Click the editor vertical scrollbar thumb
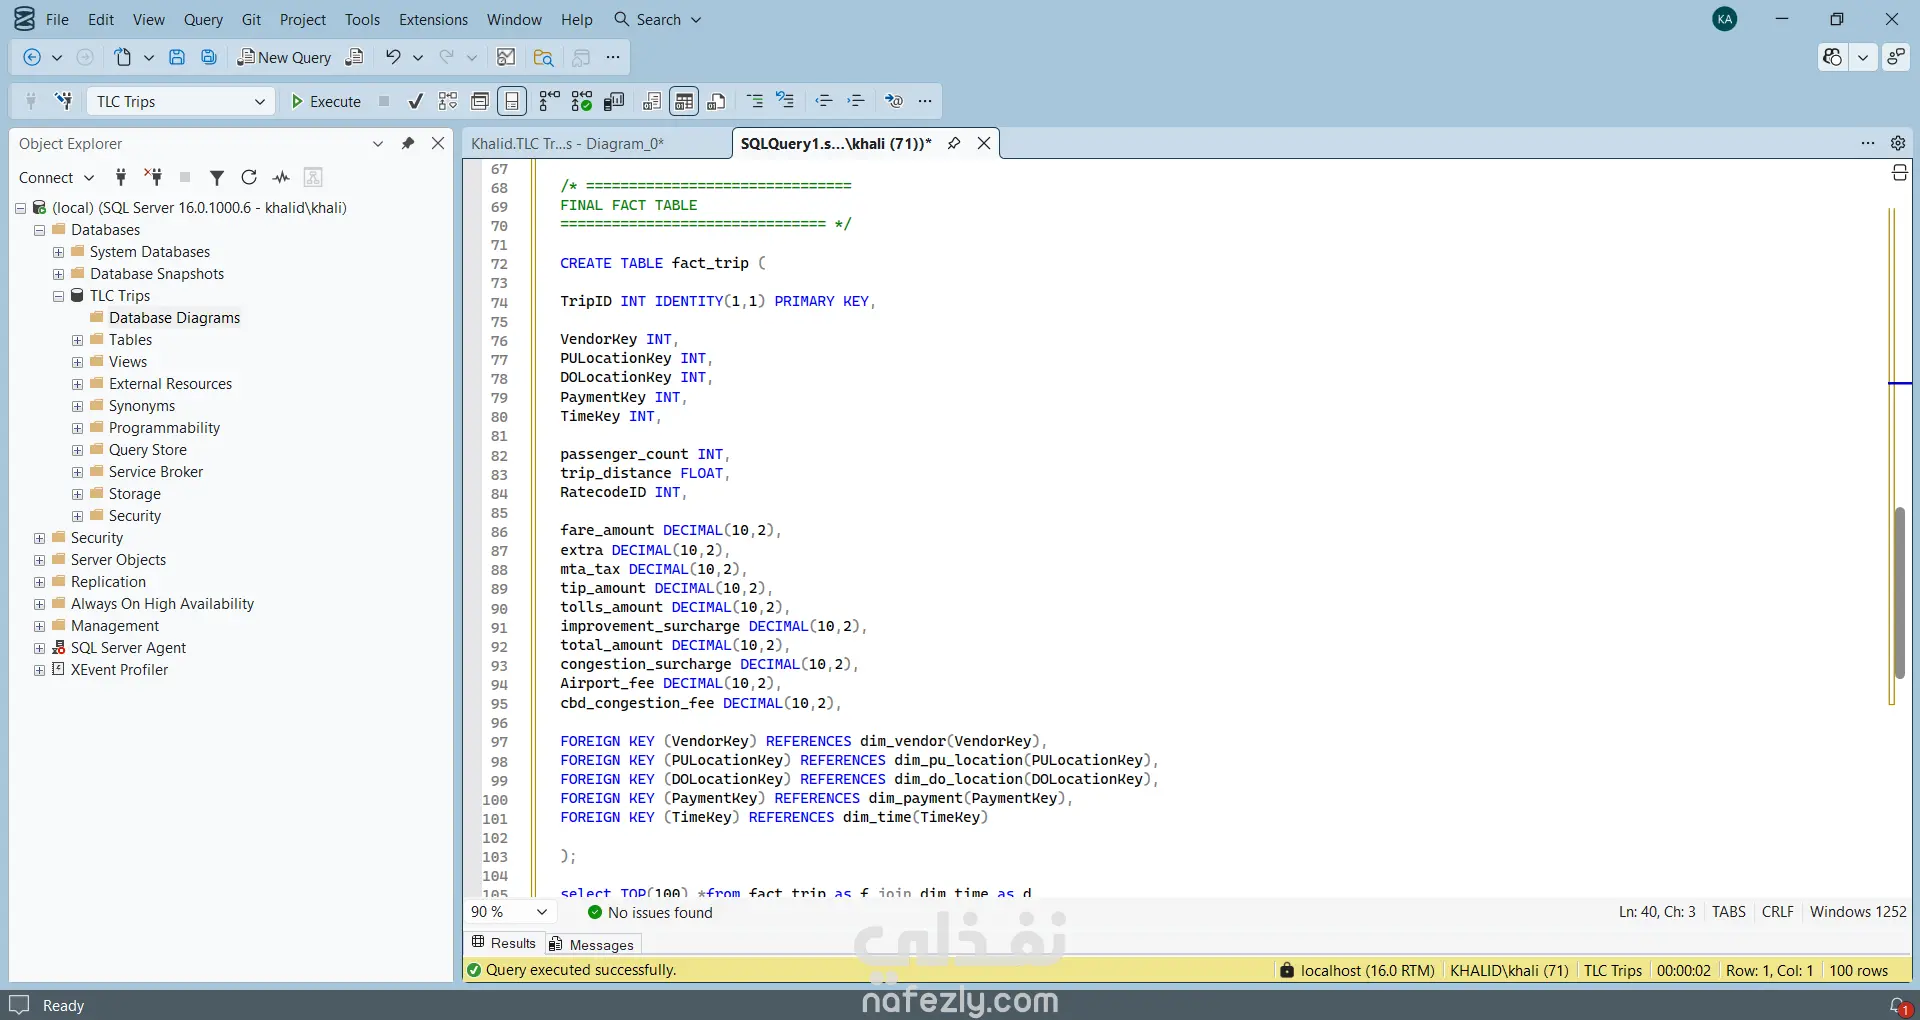Image resolution: width=1920 pixels, height=1020 pixels. pyautogui.click(x=1899, y=590)
